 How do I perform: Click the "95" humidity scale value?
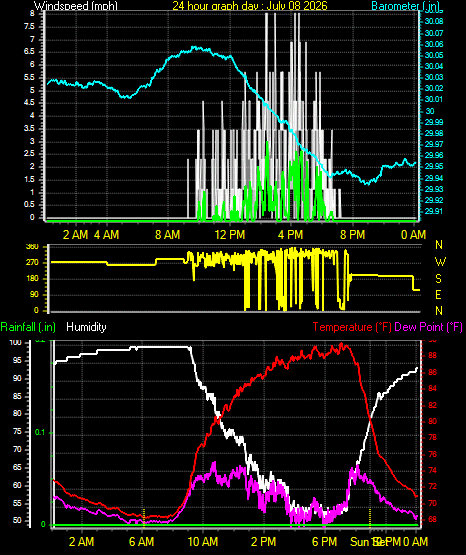(x=17, y=360)
